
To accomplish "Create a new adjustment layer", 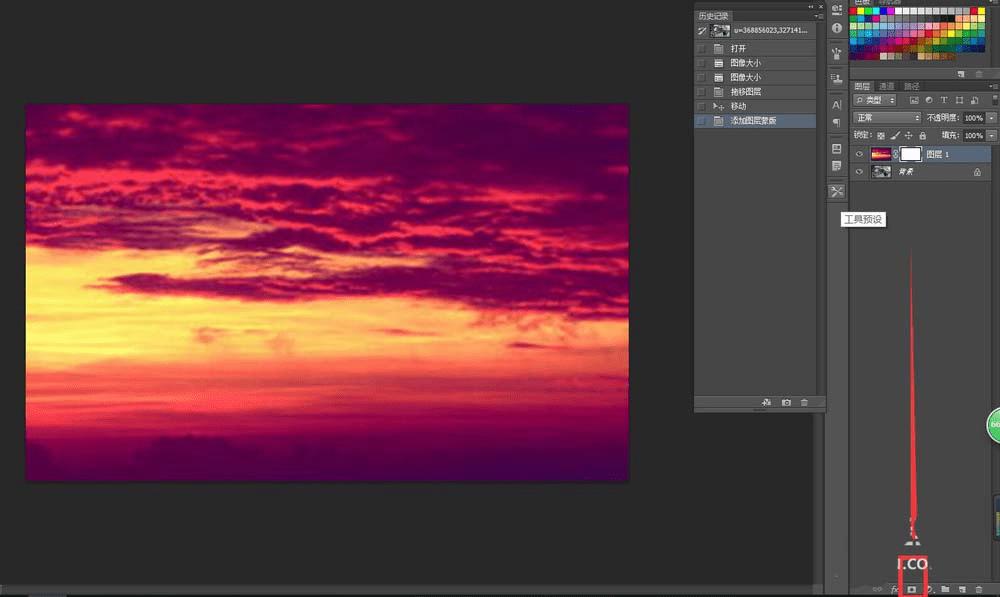I will click(x=930, y=589).
